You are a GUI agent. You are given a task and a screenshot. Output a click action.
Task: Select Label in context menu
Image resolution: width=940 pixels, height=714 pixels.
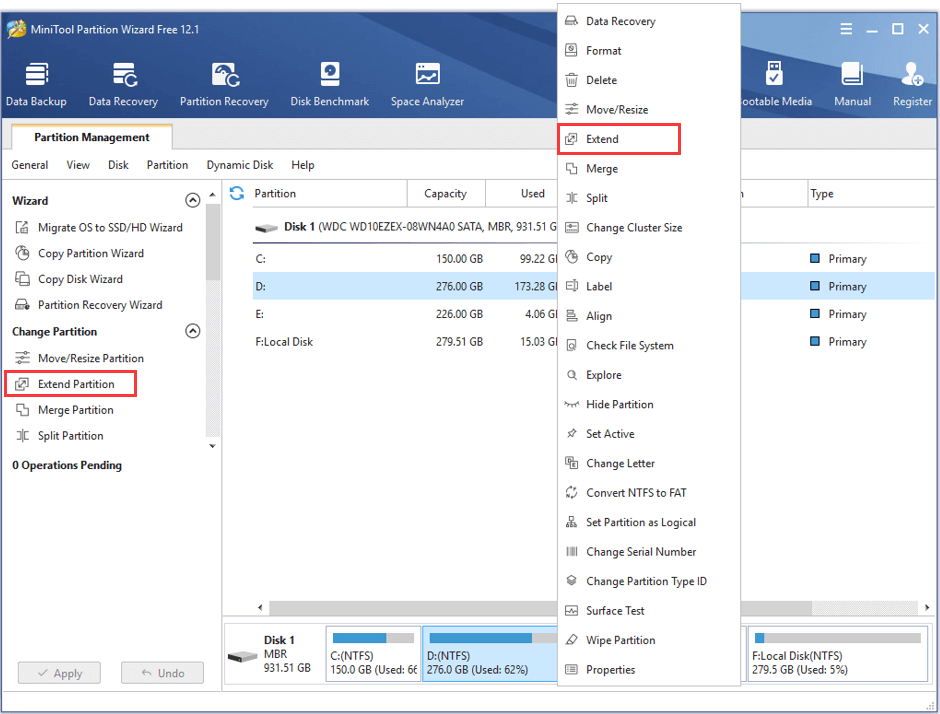649,286
